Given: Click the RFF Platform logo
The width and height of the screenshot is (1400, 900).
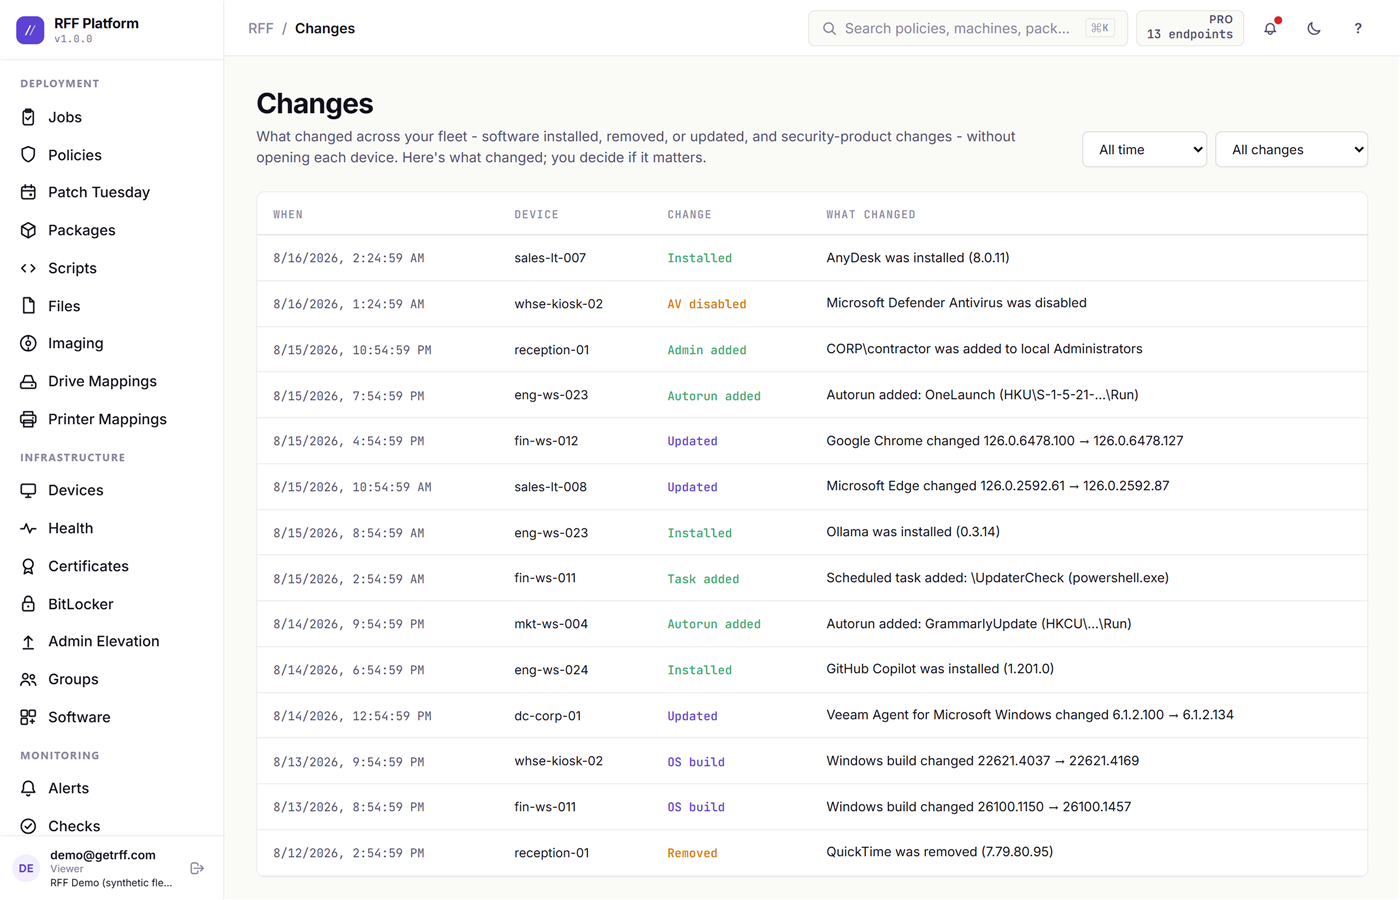Looking at the screenshot, I should coord(30,30).
